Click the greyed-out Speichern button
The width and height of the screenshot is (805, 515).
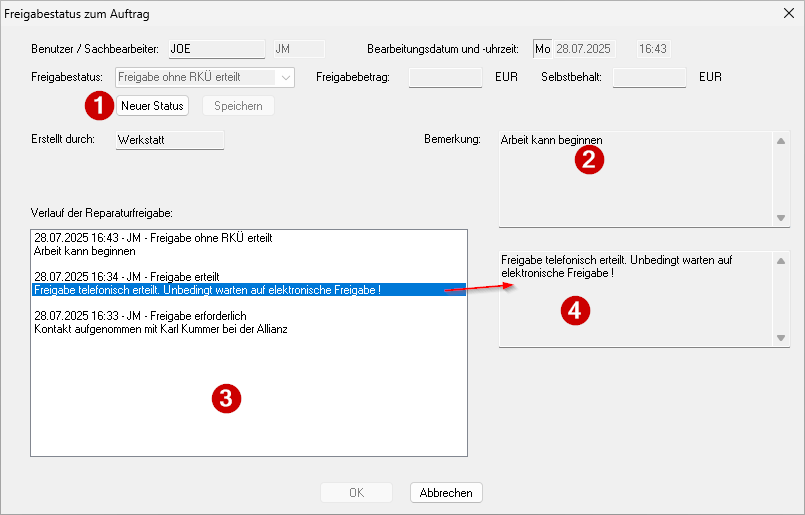click(238, 106)
